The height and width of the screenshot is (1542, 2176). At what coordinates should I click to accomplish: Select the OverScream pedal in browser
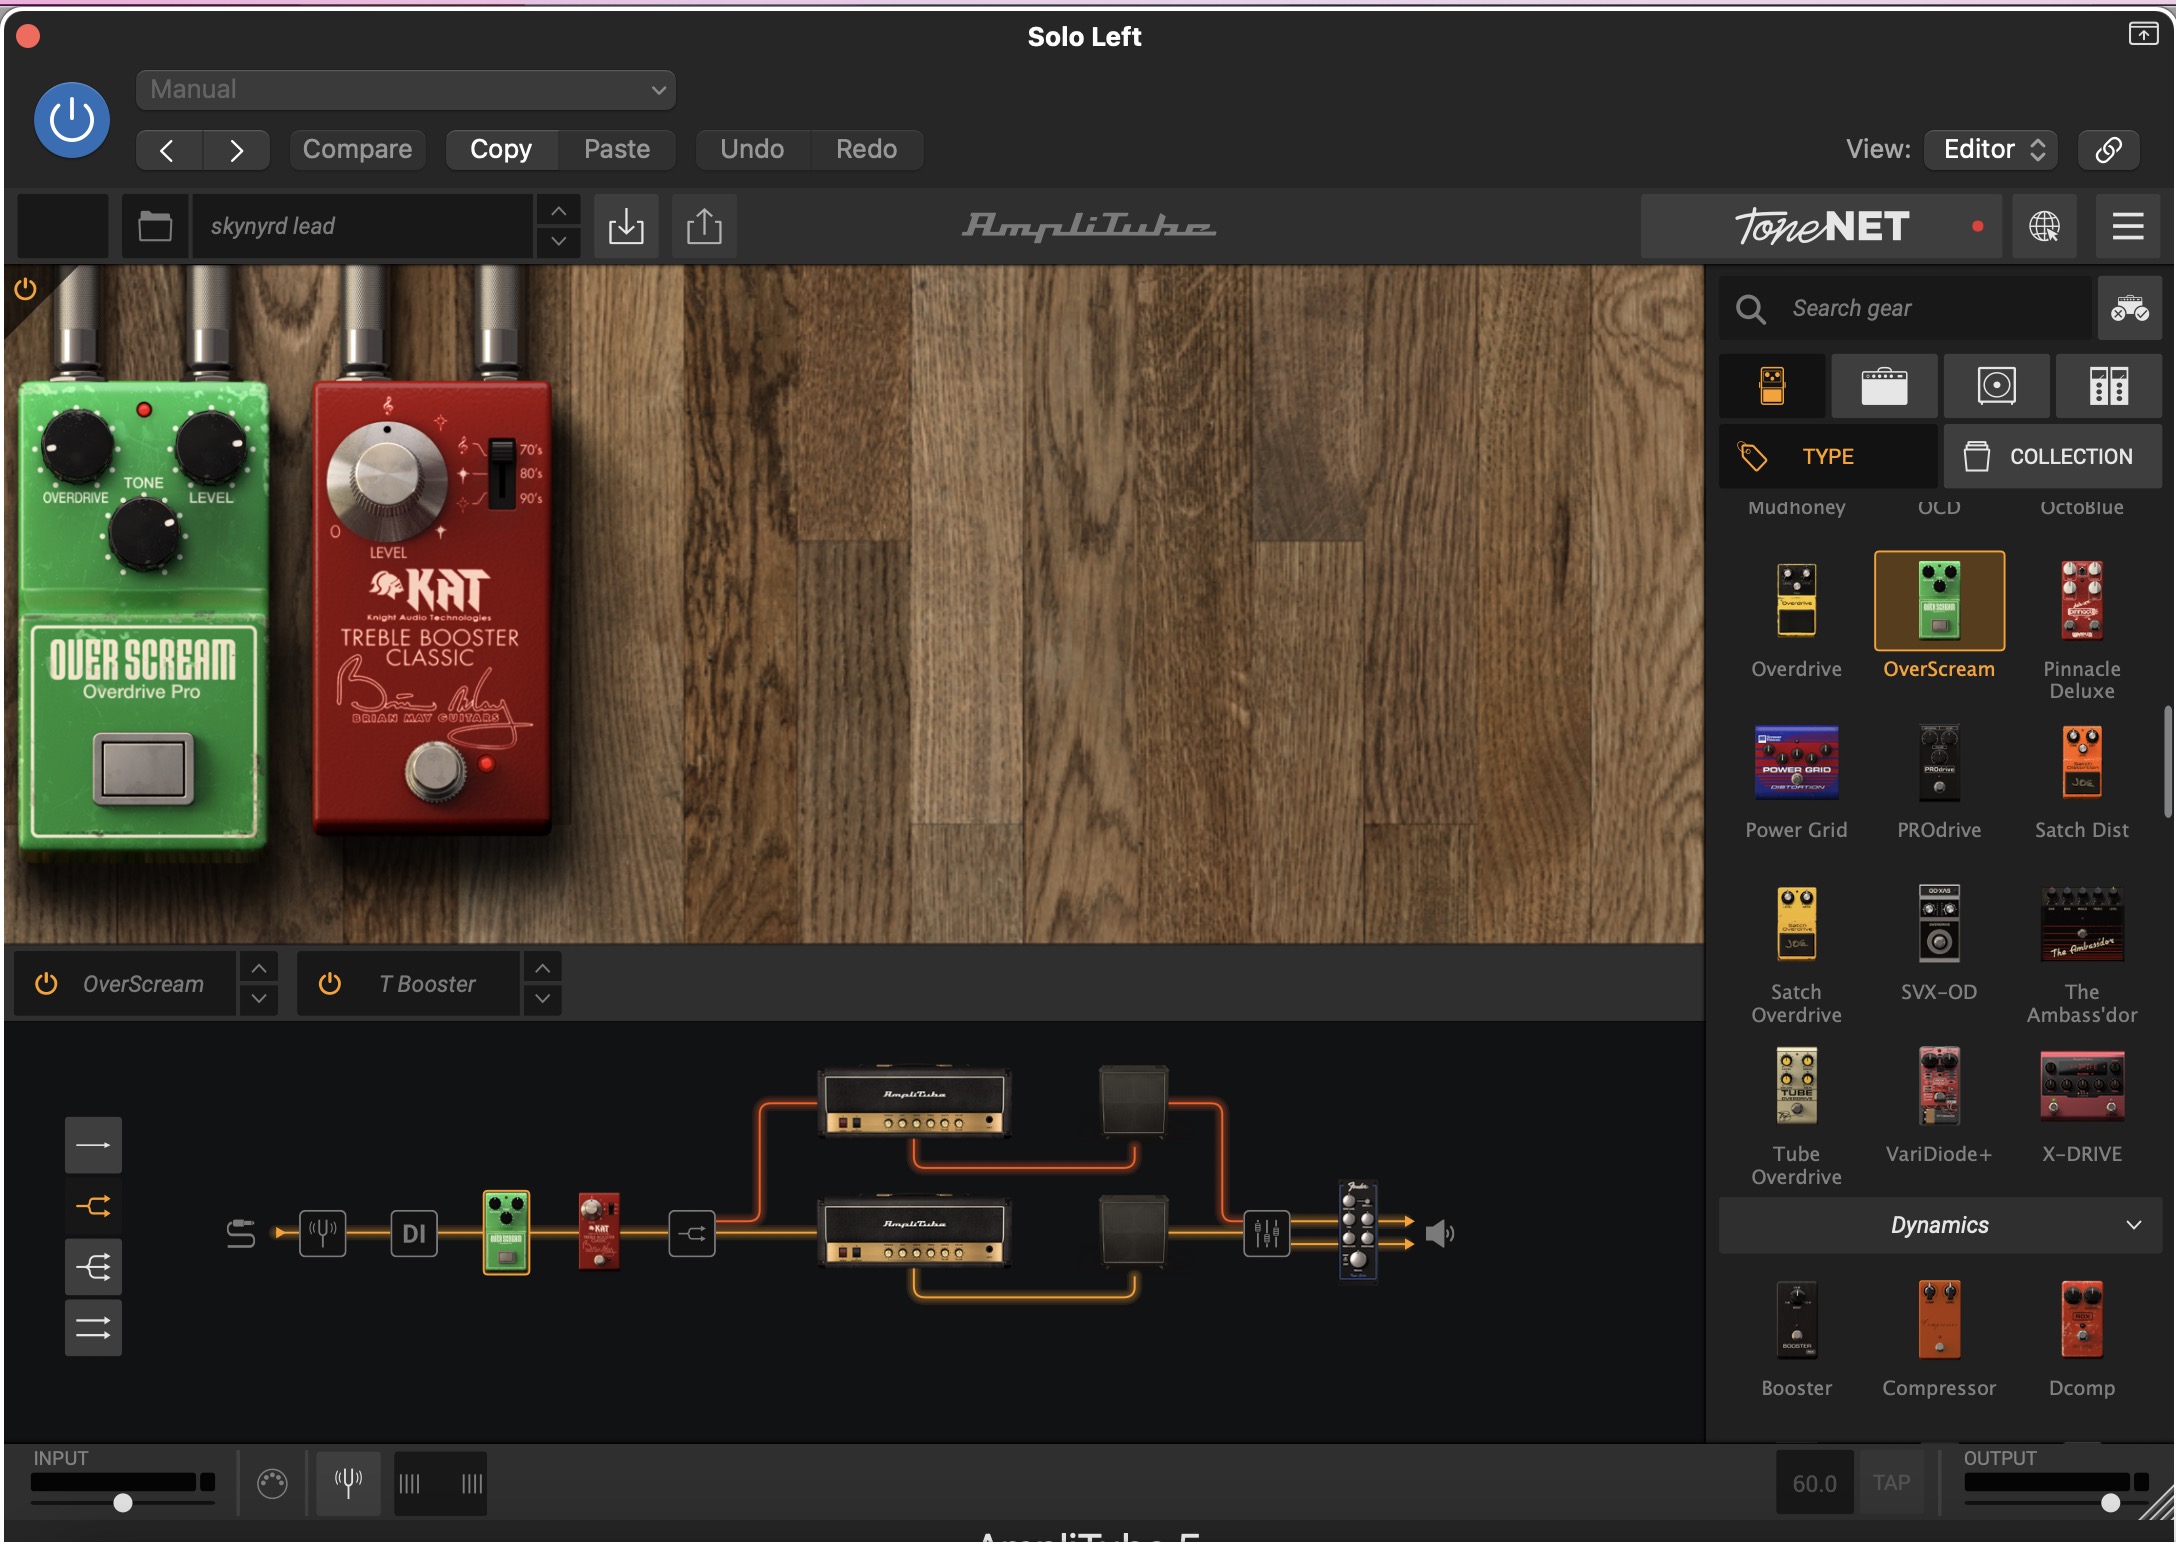coord(1939,600)
